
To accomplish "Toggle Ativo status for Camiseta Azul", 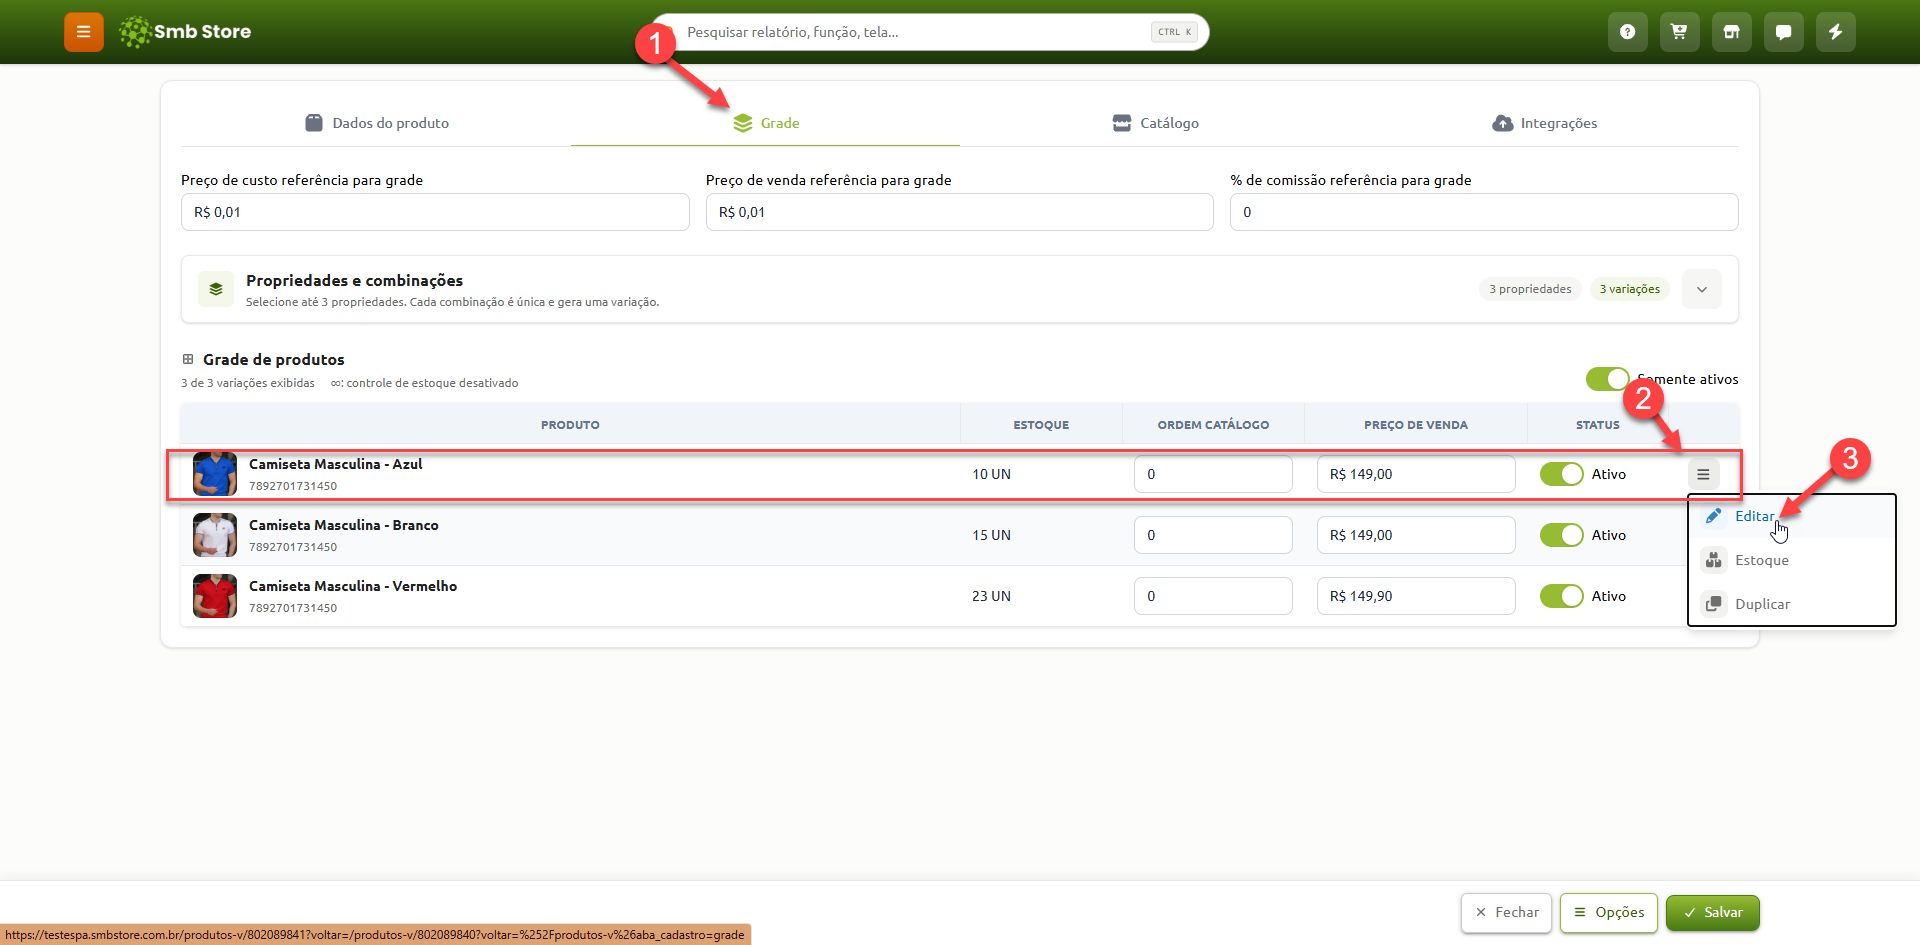I will point(1561,474).
